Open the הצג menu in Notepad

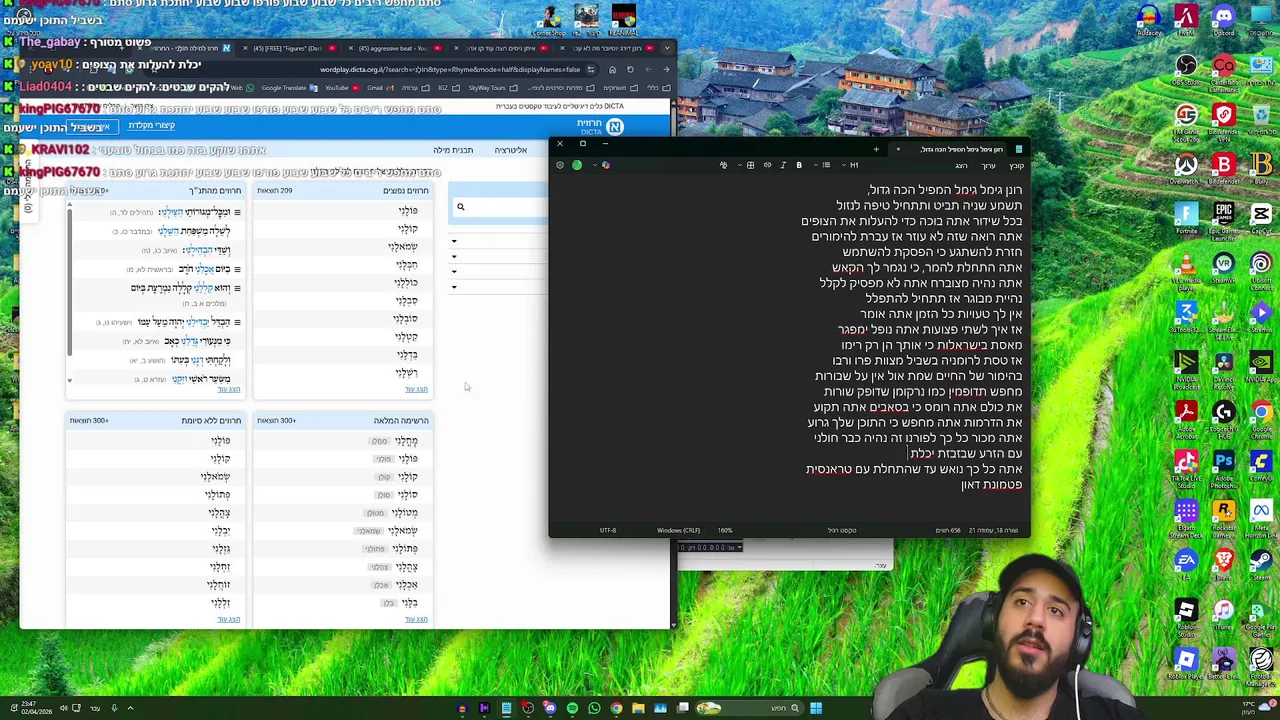point(961,166)
